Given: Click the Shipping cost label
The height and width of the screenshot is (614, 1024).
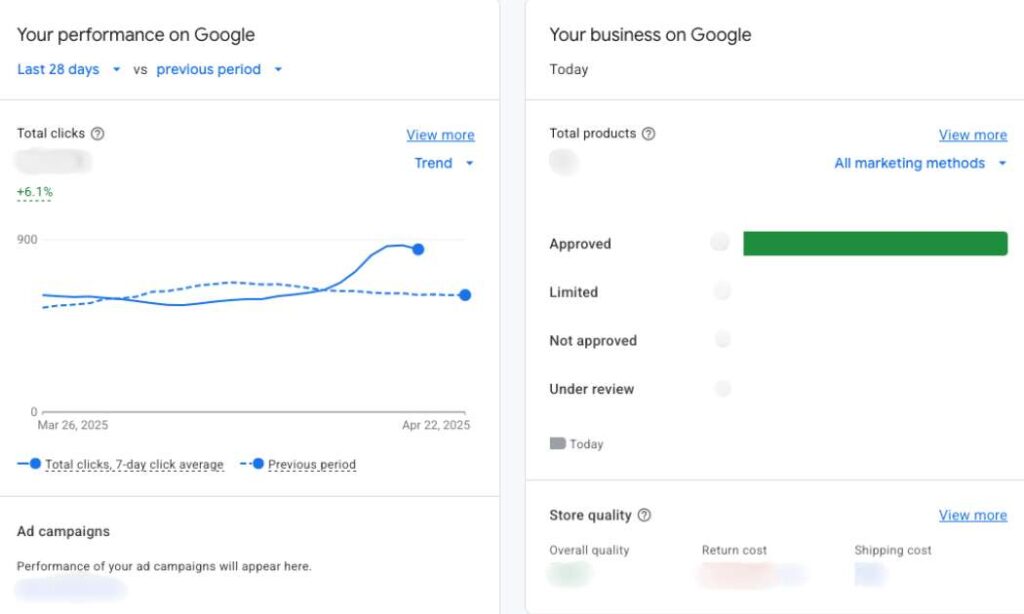Looking at the screenshot, I should click(x=893, y=550).
